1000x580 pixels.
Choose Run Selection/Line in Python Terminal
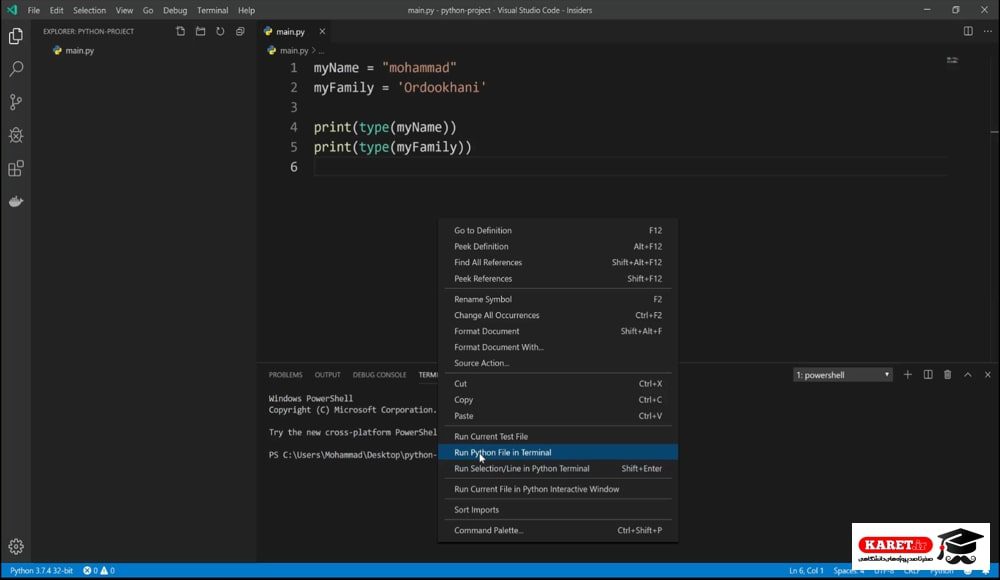point(557,468)
